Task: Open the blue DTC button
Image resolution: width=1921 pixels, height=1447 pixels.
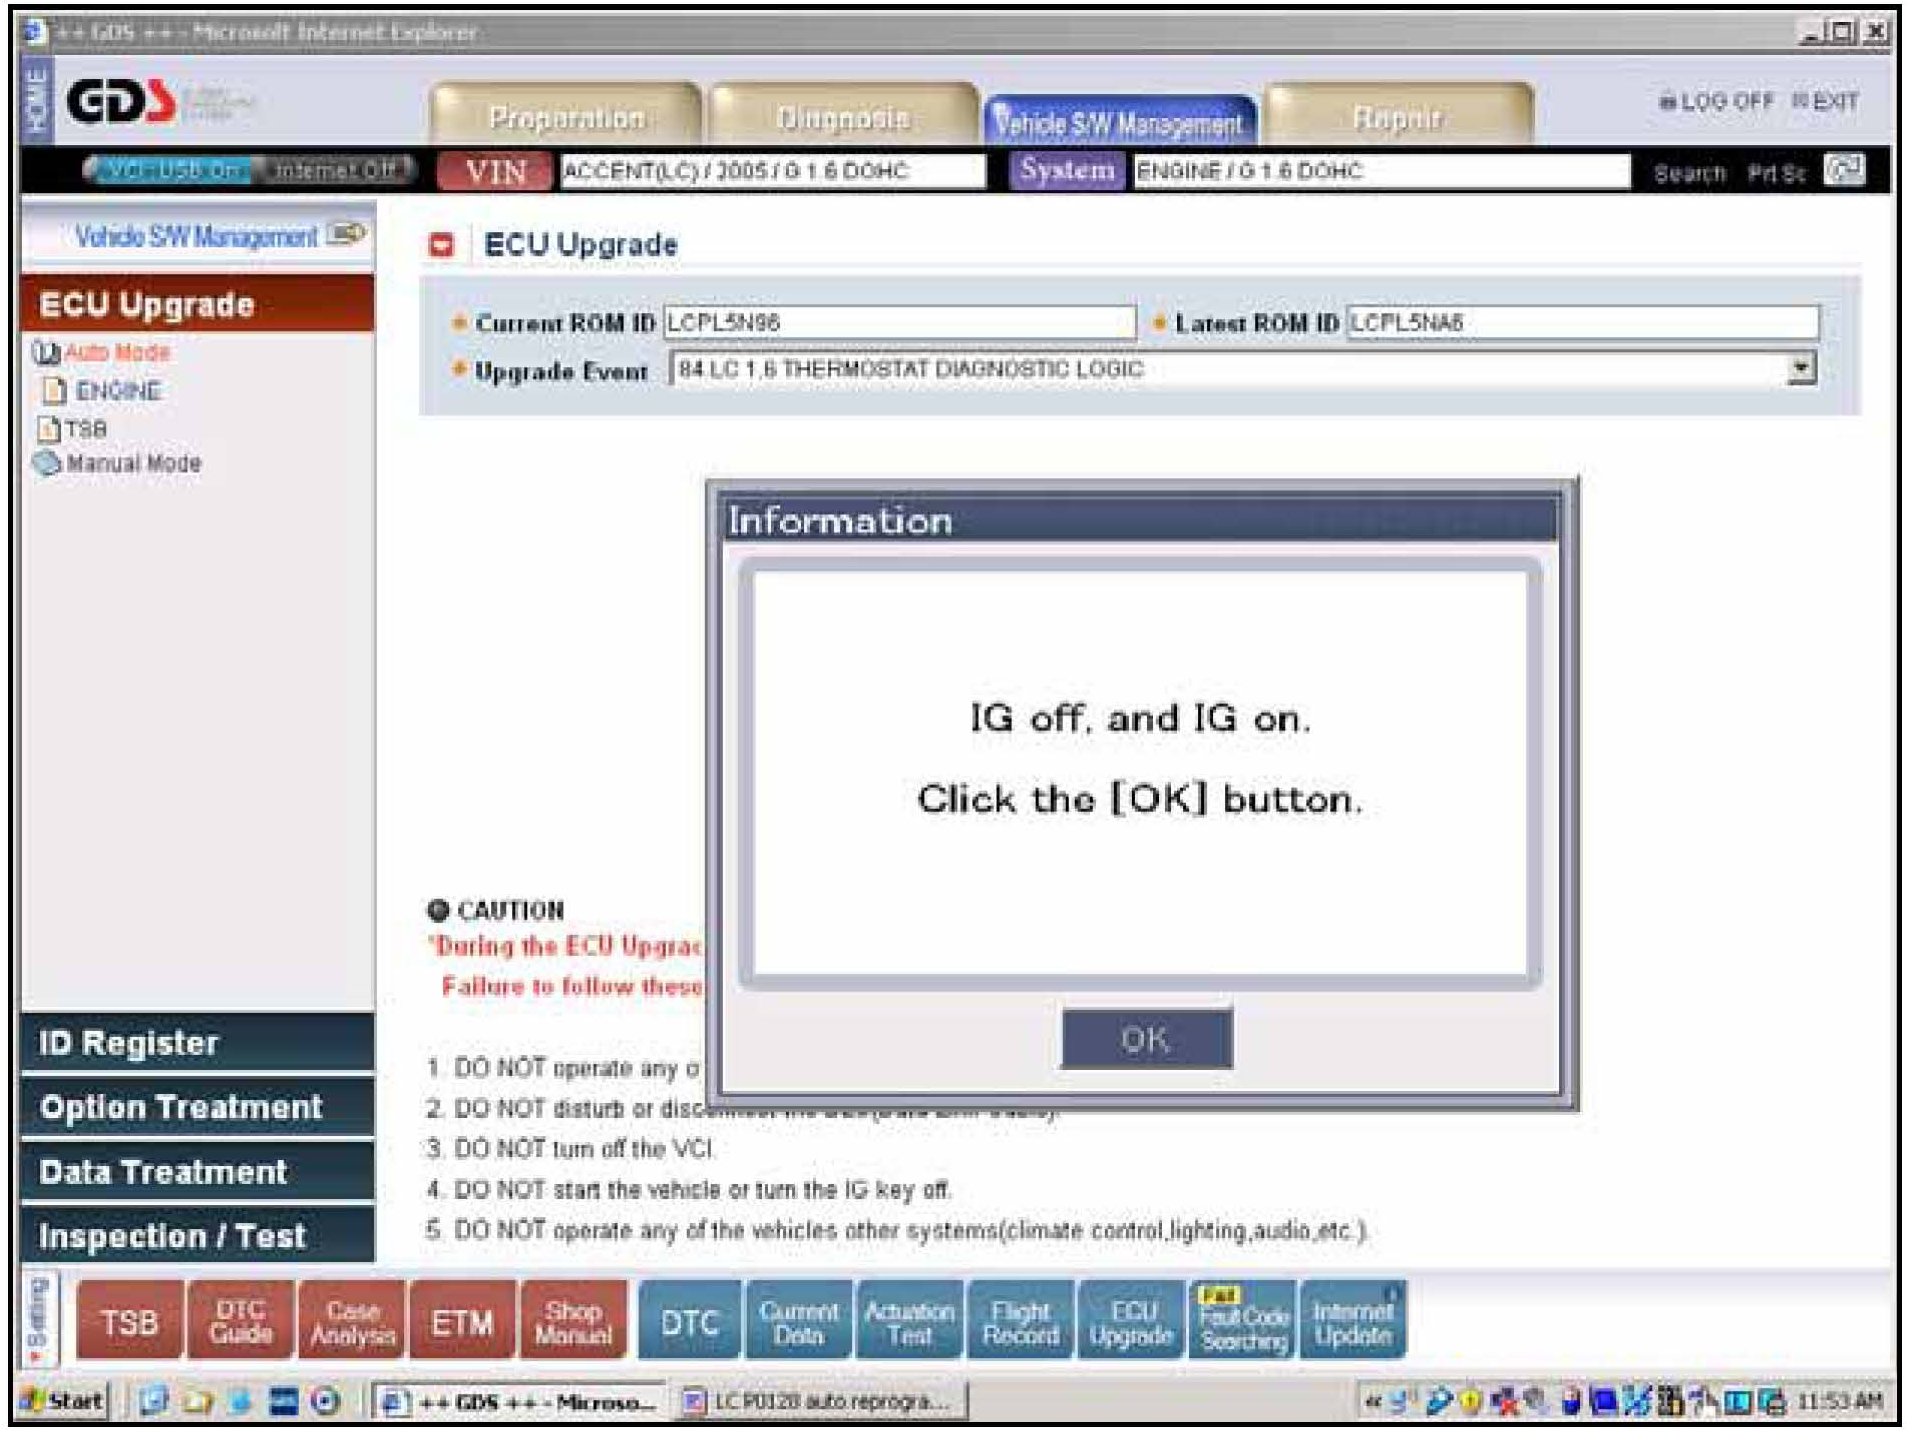Action: point(690,1323)
